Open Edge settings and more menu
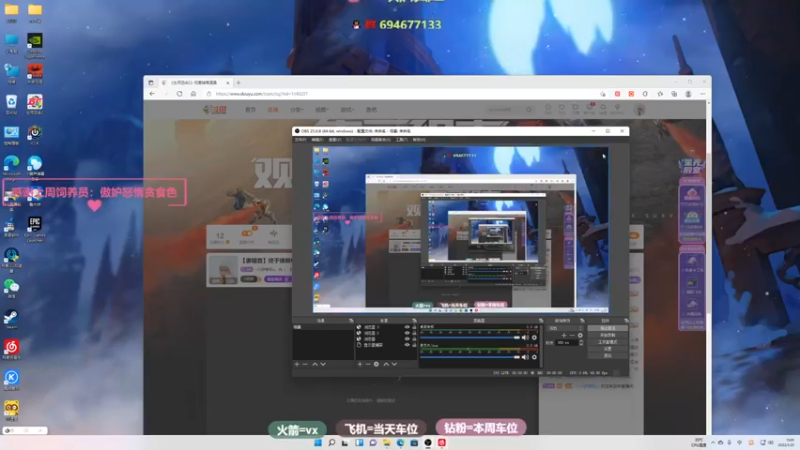The height and width of the screenshot is (450, 800). click(x=703, y=94)
